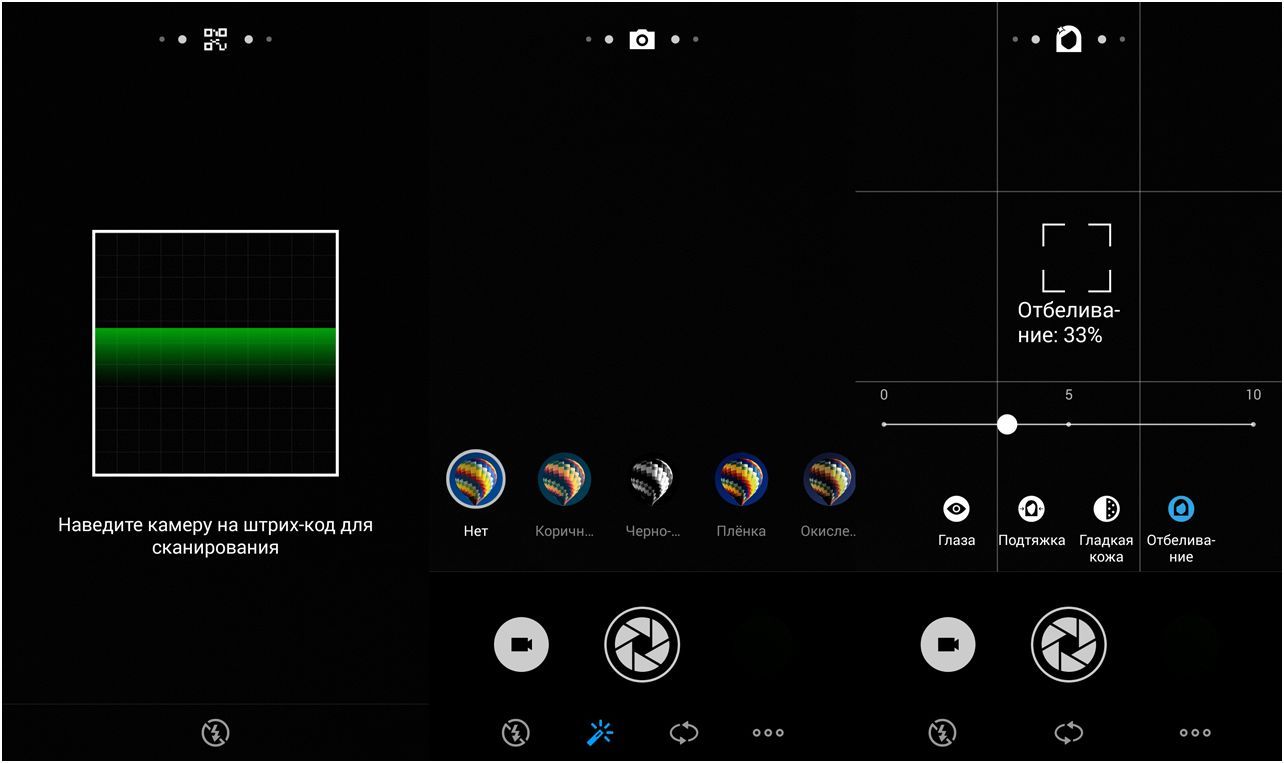Screen dimensions: 1284x763
Task: Select the Нет option to remove filter
Action: point(474,481)
